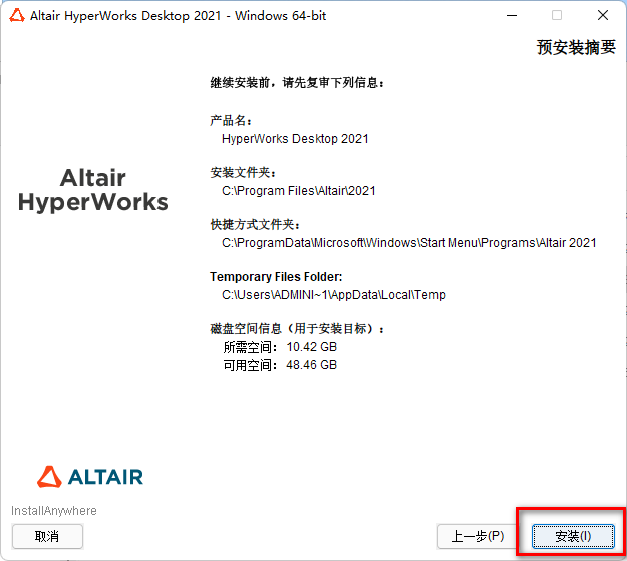The image size is (627, 561).
Task: Click the Temporary Files Folder label
Action: coord(276,277)
